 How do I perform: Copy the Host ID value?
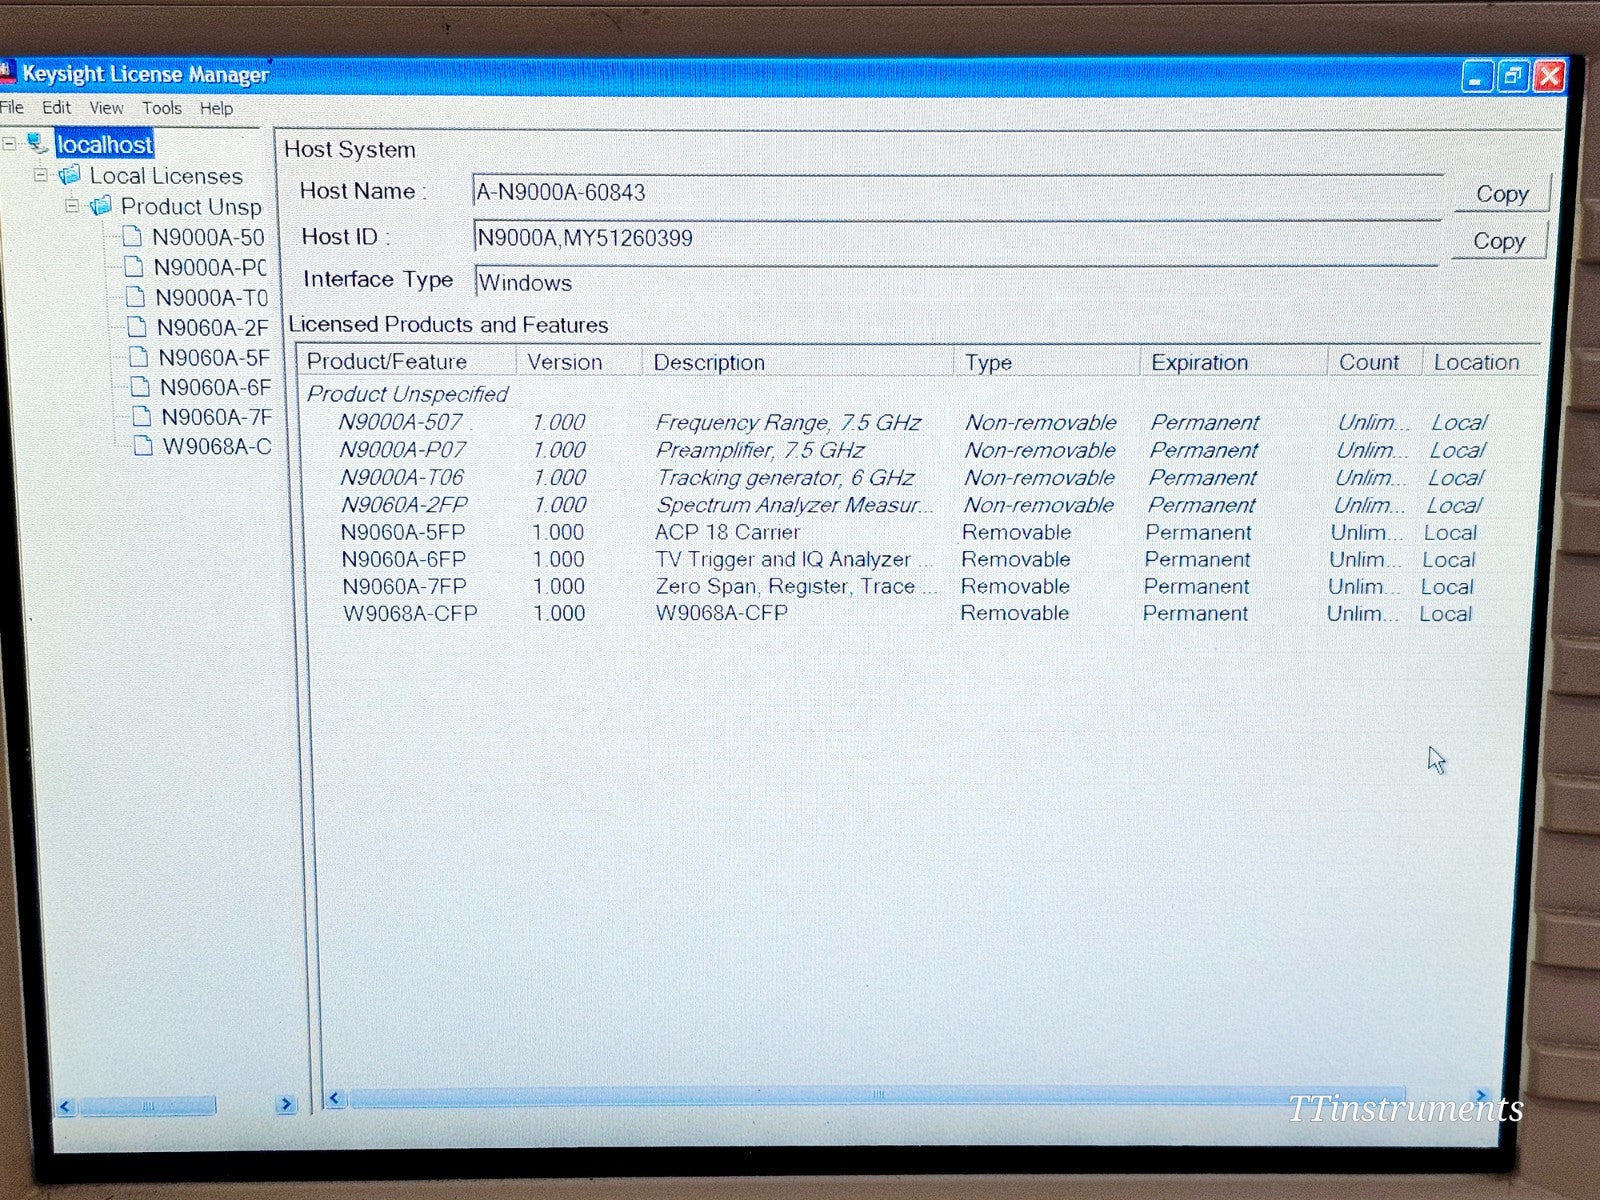tap(1497, 241)
